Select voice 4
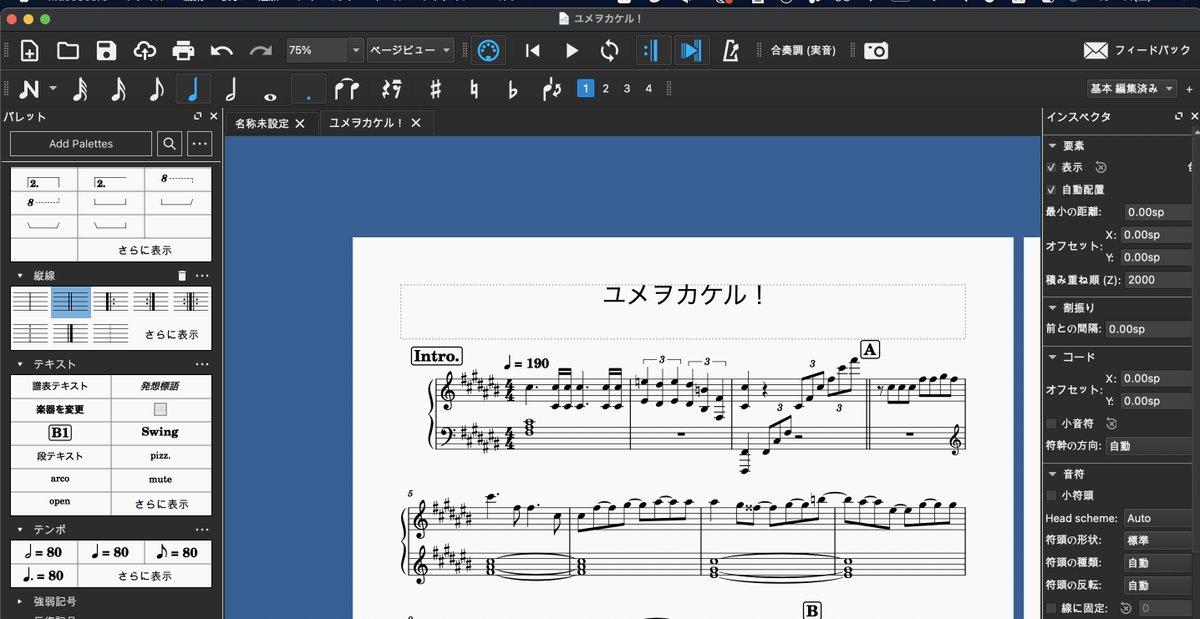This screenshot has height=619, width=1200. click(x=649, y=89)
